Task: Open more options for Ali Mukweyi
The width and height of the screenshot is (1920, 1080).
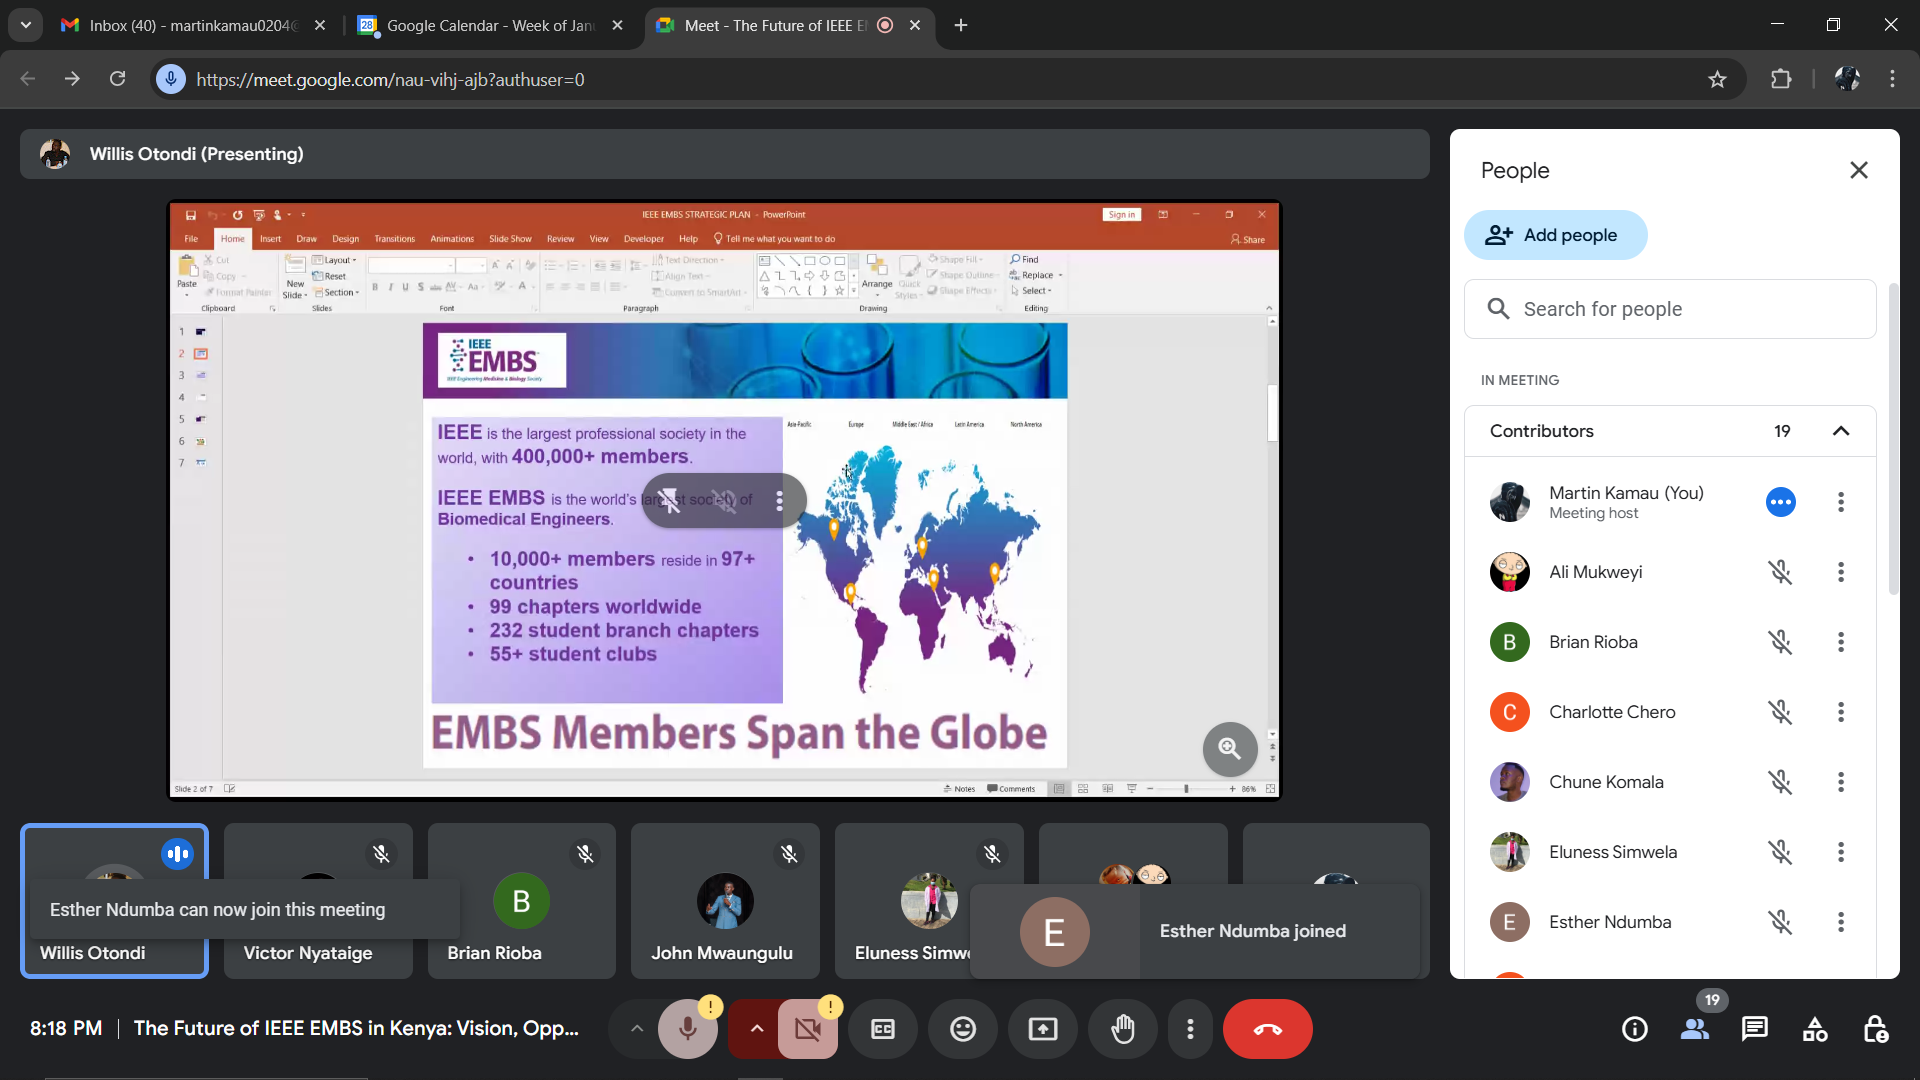Action: coord(1841,572)
